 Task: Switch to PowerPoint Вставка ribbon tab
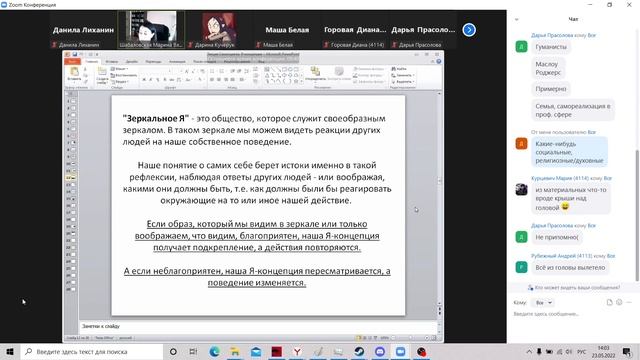pos(111,61)
